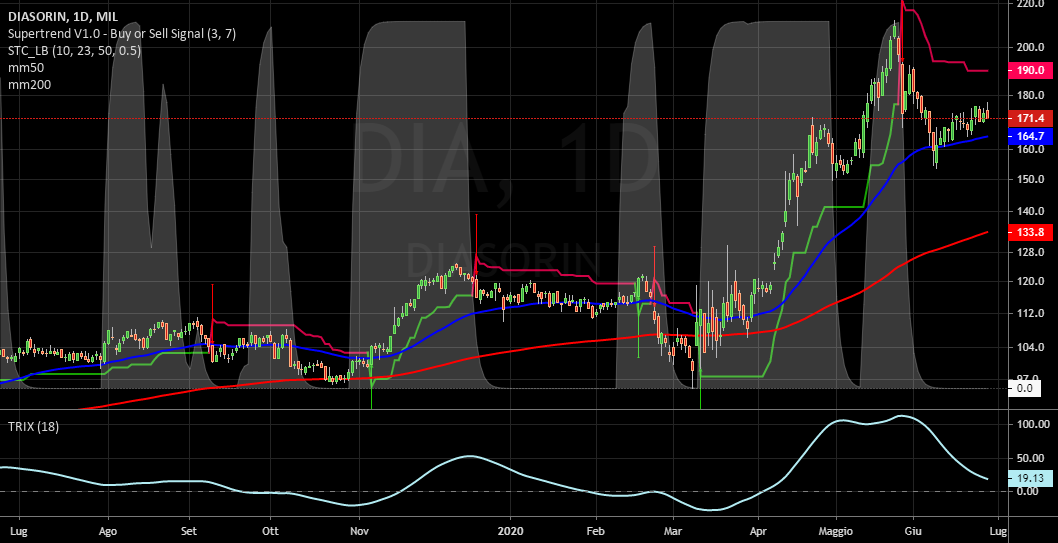The width and height of the screenshot is (1058, 543).
Task: Click the 112.0 price axis label
Action: [x=1030, y=314]
